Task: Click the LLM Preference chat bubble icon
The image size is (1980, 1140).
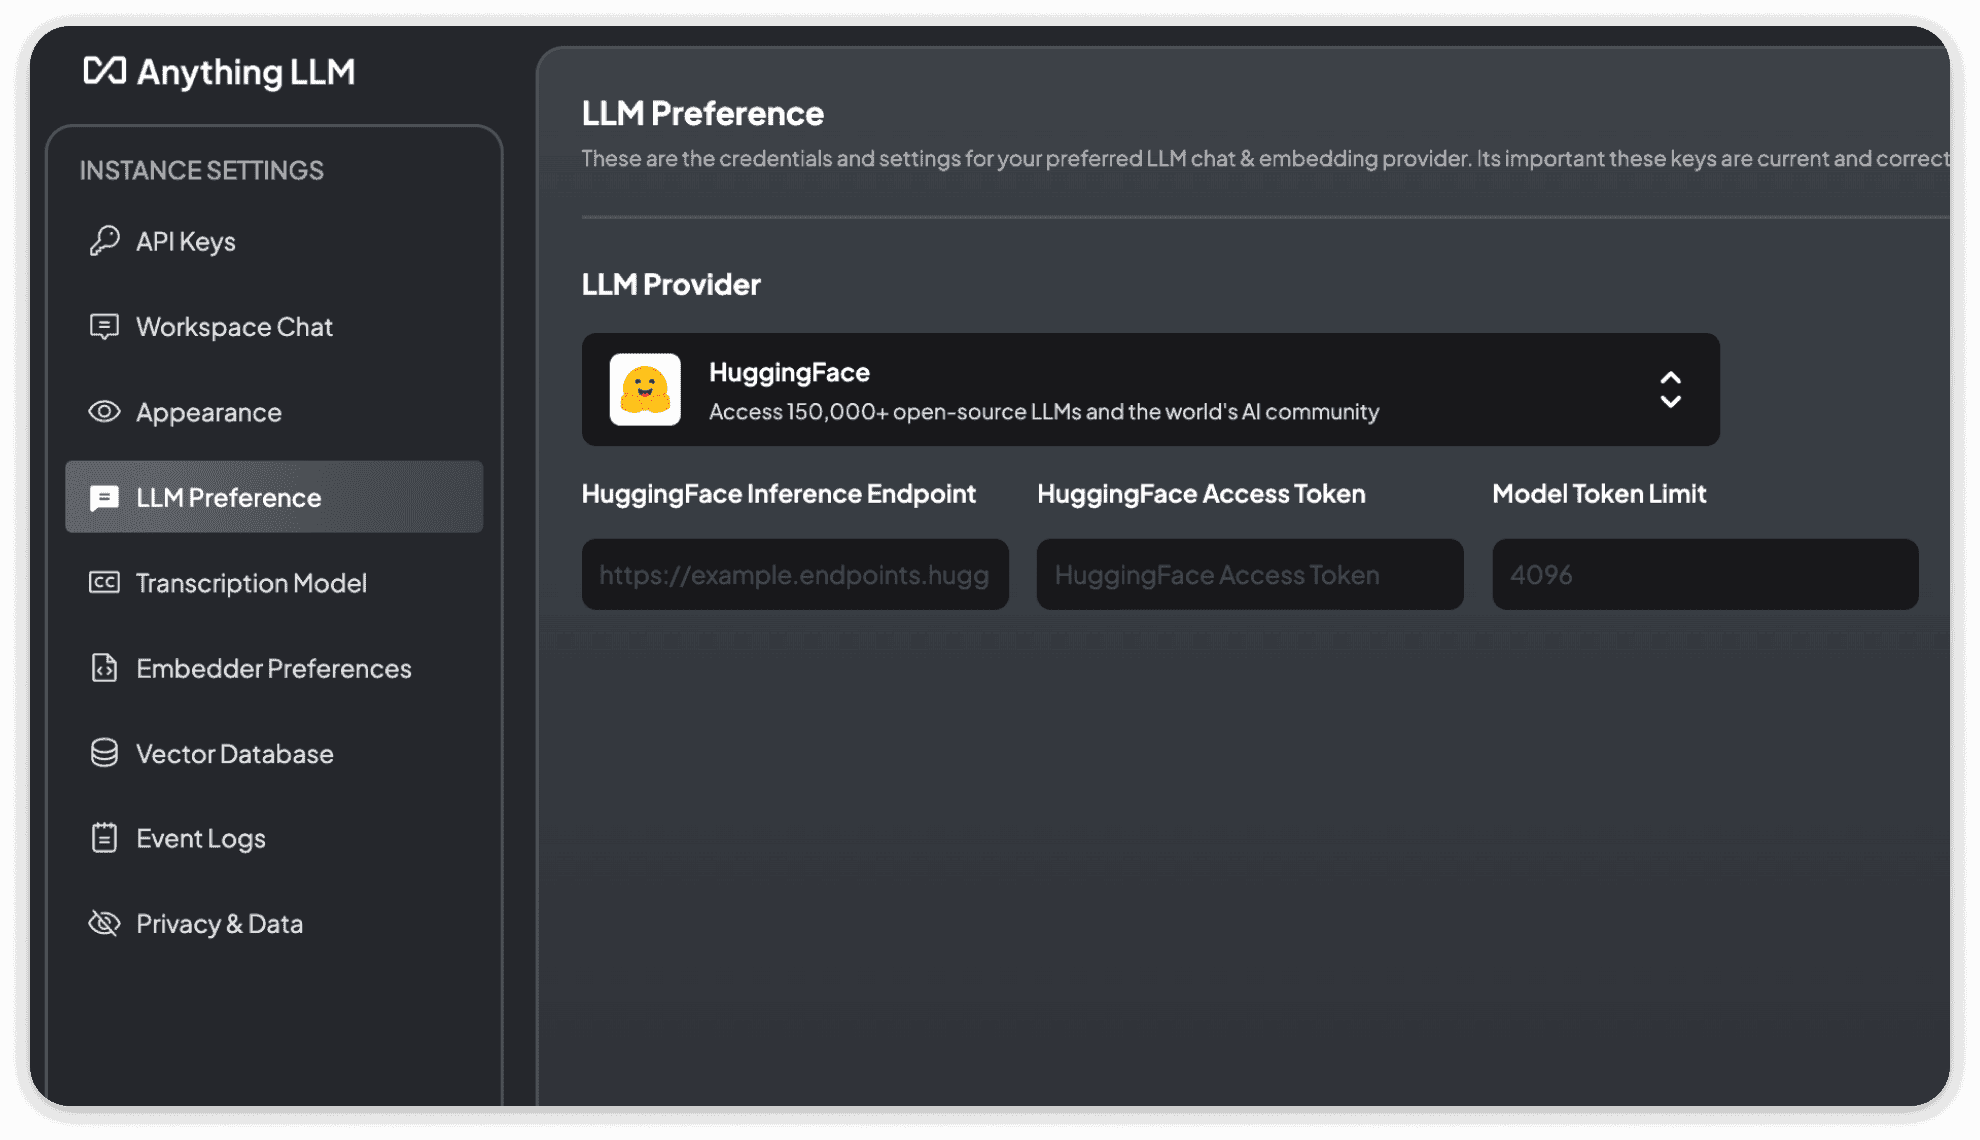Action: point(104,498)
